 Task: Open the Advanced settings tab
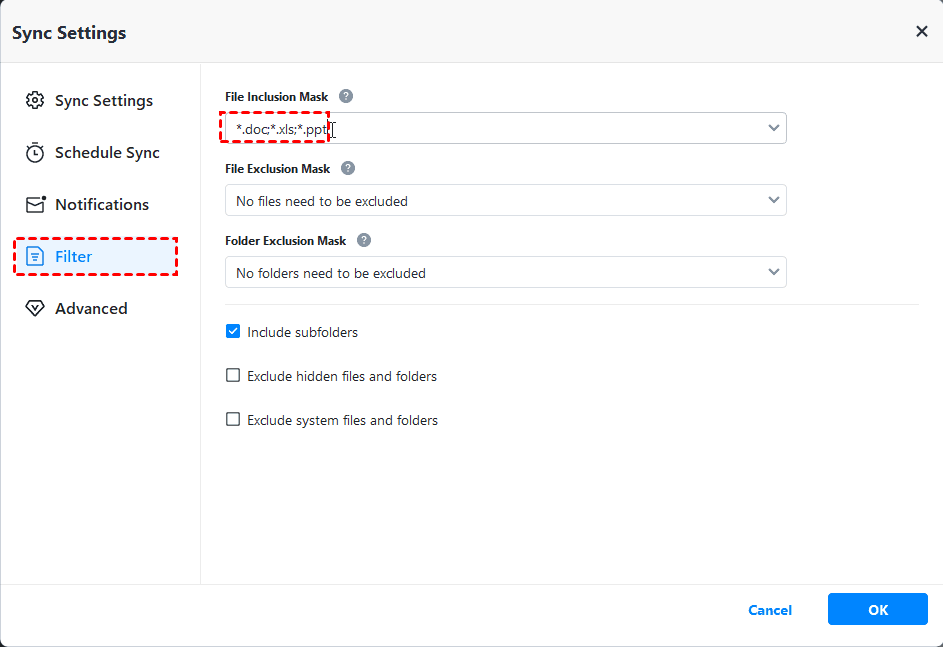(91, 309)
